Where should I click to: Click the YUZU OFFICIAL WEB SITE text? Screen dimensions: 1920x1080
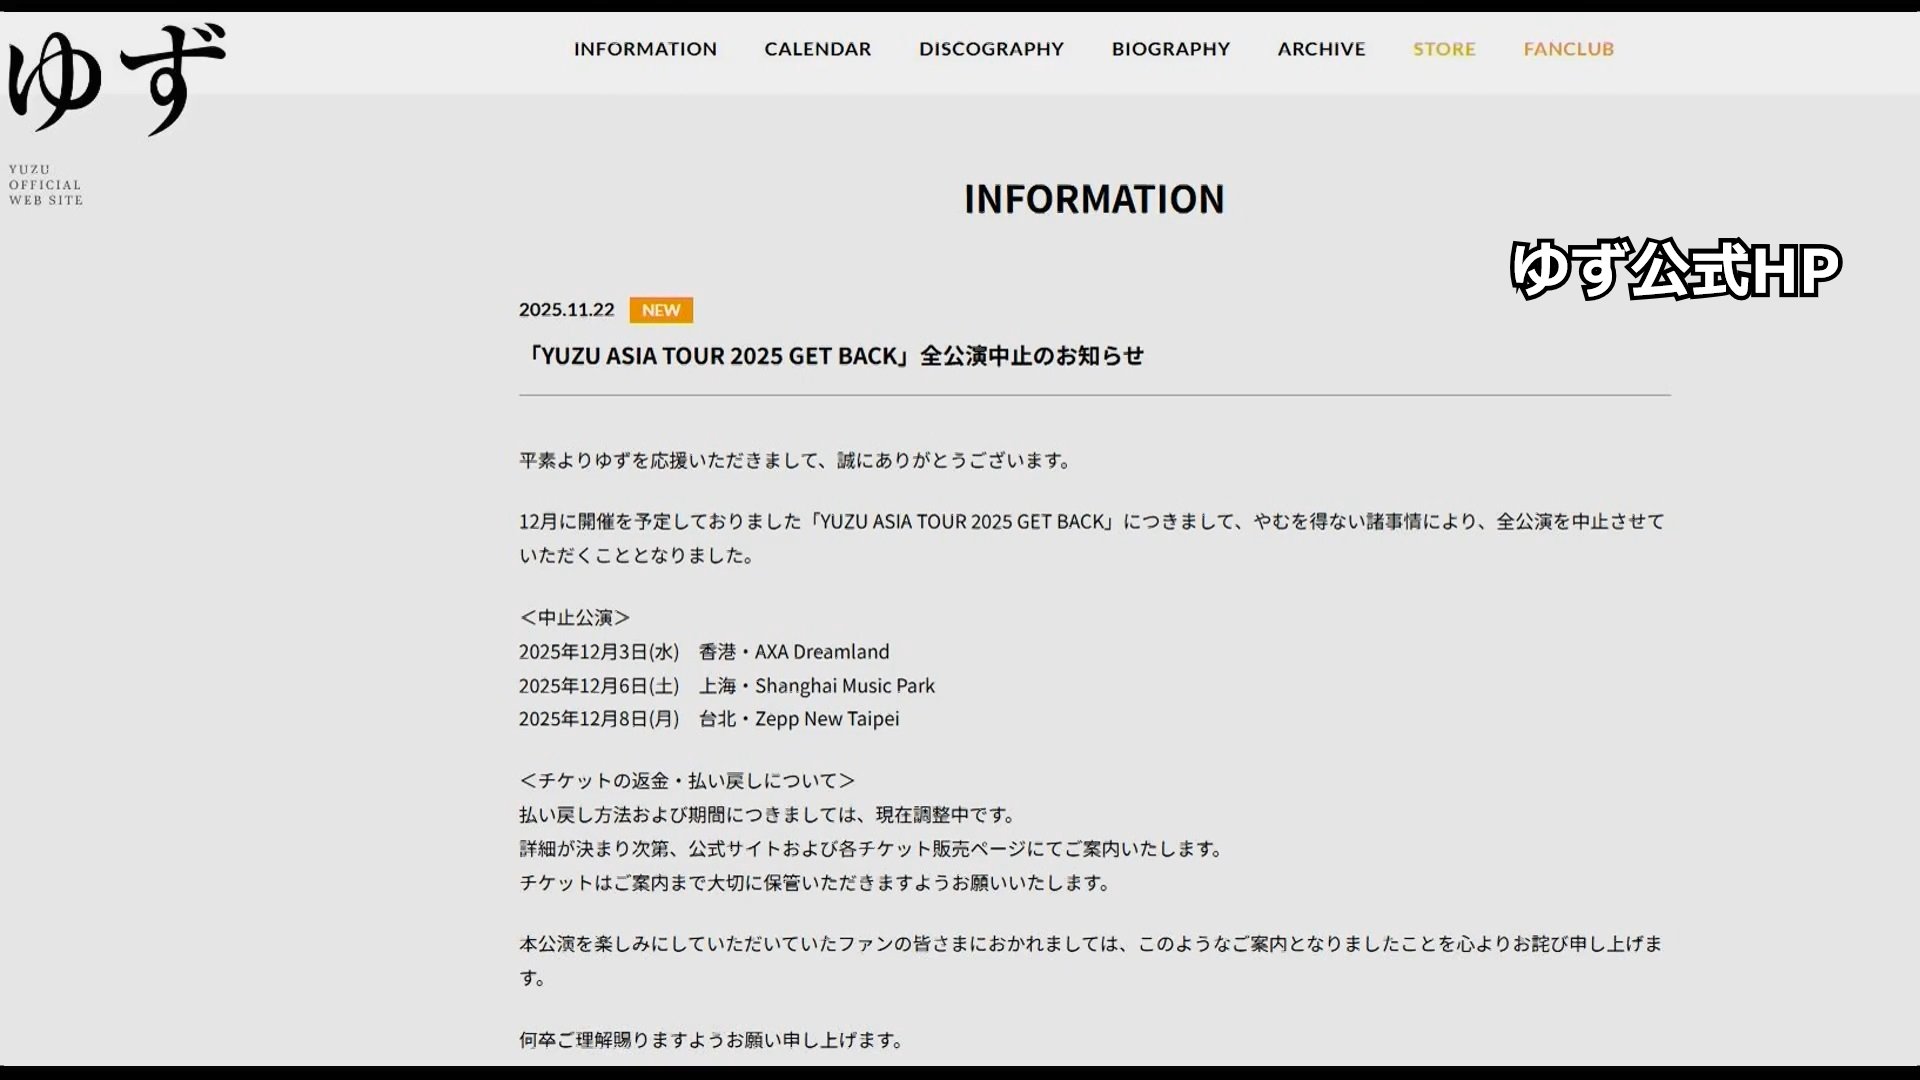pyautogui.click(x=45, y=185)
